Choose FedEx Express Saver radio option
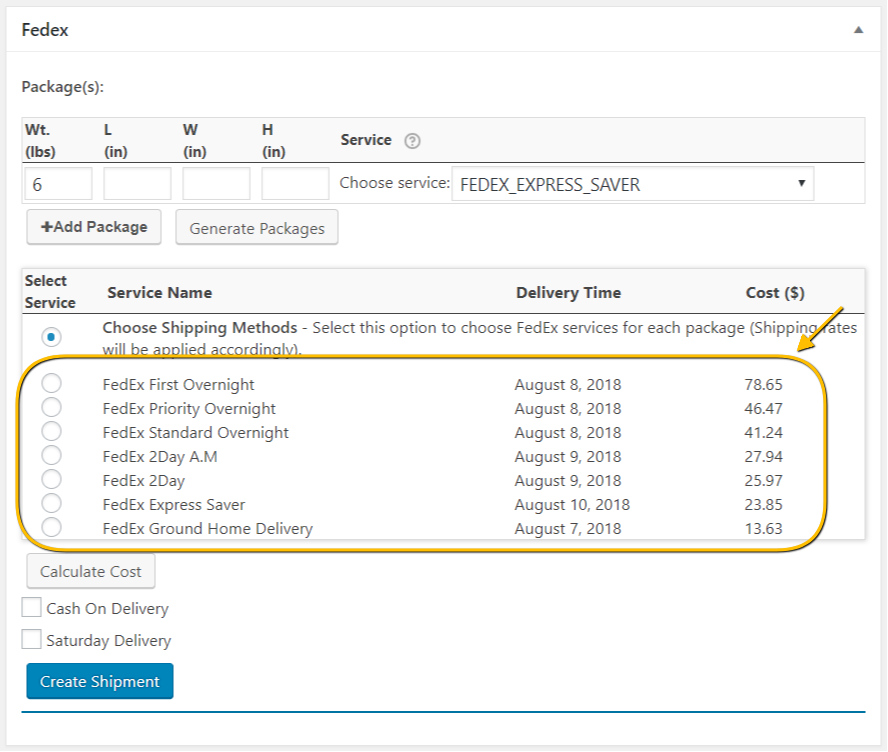Image resolution: width=888 pixels, height=752 pixels. pyautogui.click(x=51, y=504)
